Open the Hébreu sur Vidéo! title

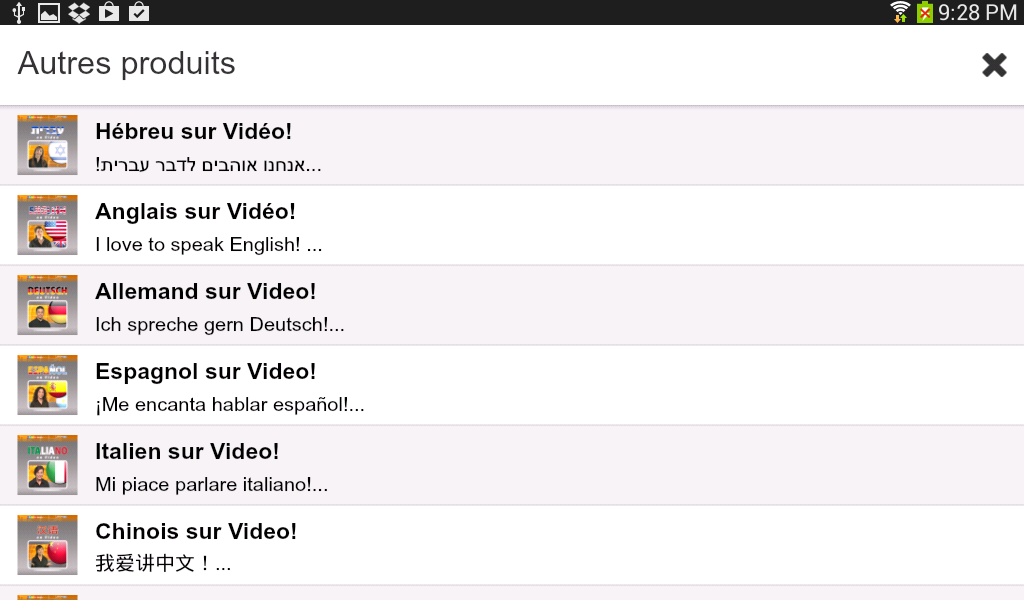click(x=193, y=131)
